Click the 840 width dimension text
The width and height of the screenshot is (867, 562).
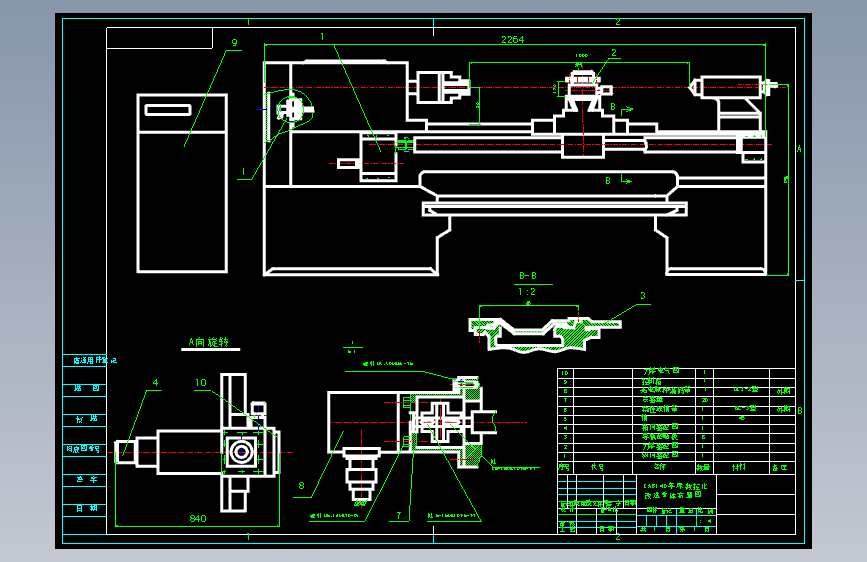(x=197, y=518)
